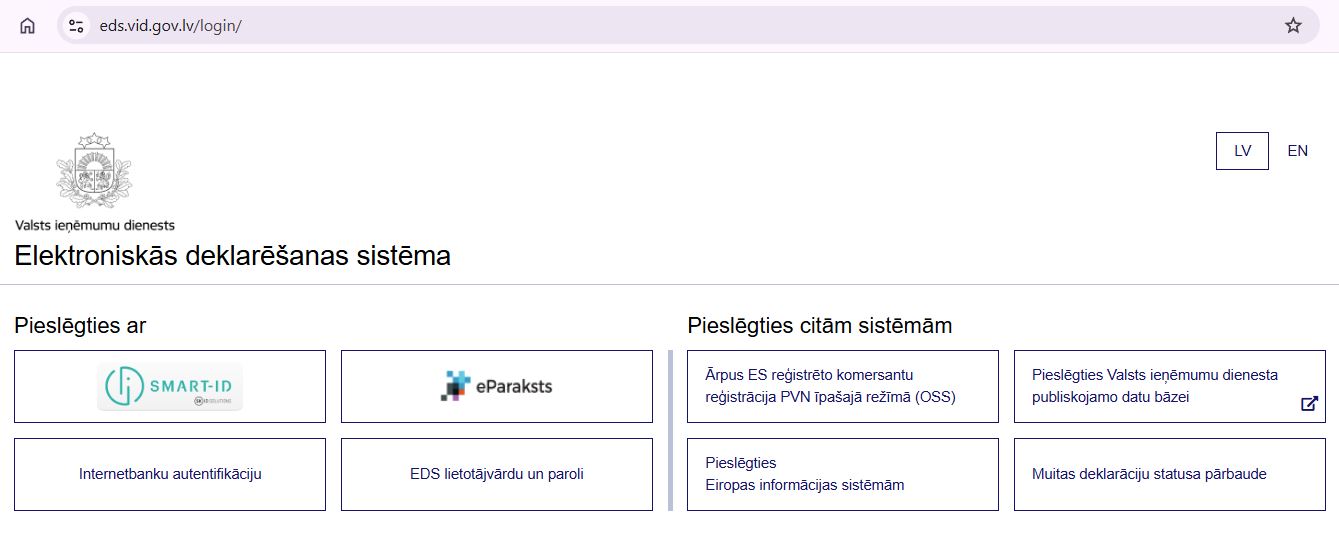Open Pieslēgties Eiropas informācijas sistēmām
Screen dimensions: 1339x536
pos(842,474)
